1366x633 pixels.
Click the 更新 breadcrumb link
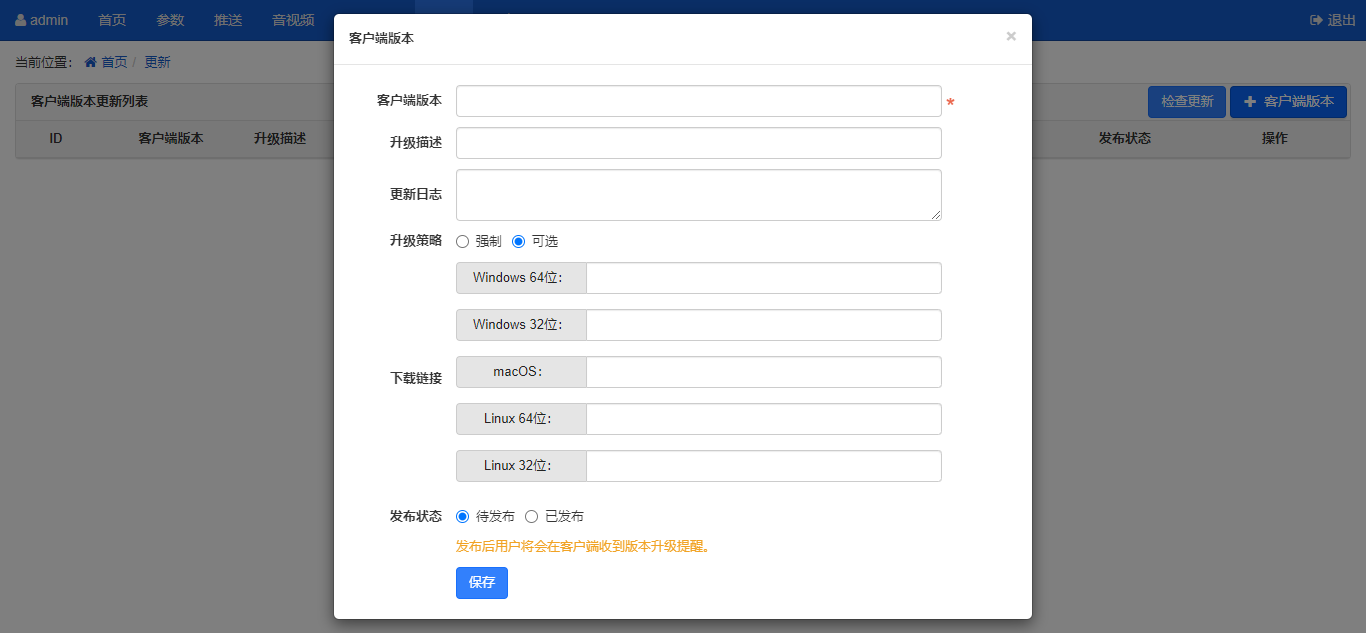157,62
